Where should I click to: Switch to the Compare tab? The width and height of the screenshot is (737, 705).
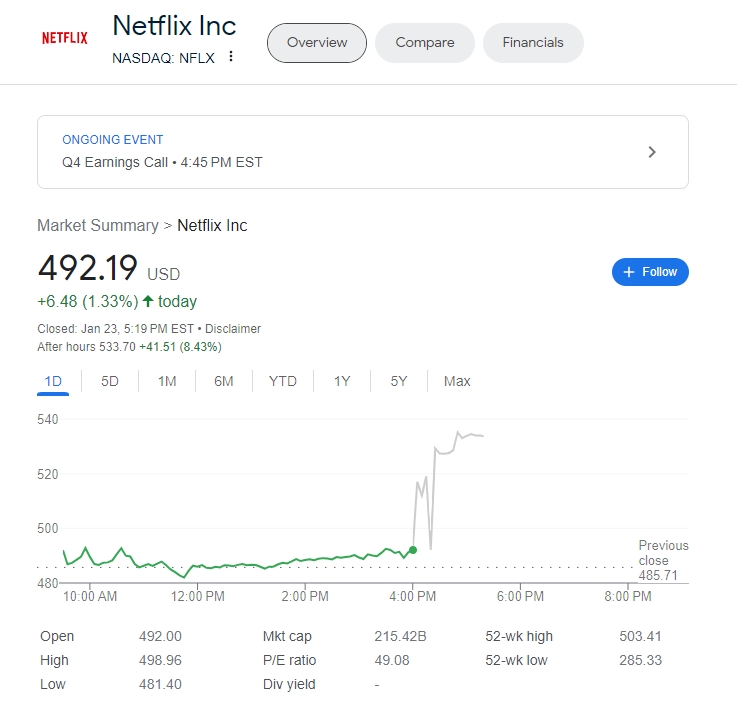coord(425,43)
